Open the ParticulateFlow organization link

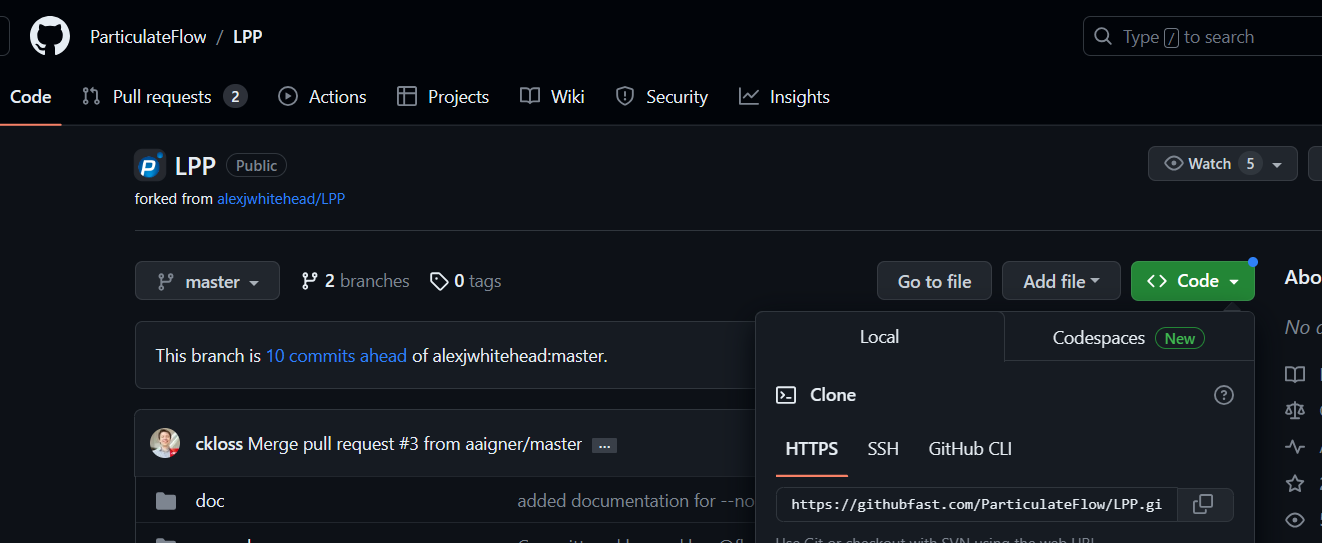tap(148, 37)
